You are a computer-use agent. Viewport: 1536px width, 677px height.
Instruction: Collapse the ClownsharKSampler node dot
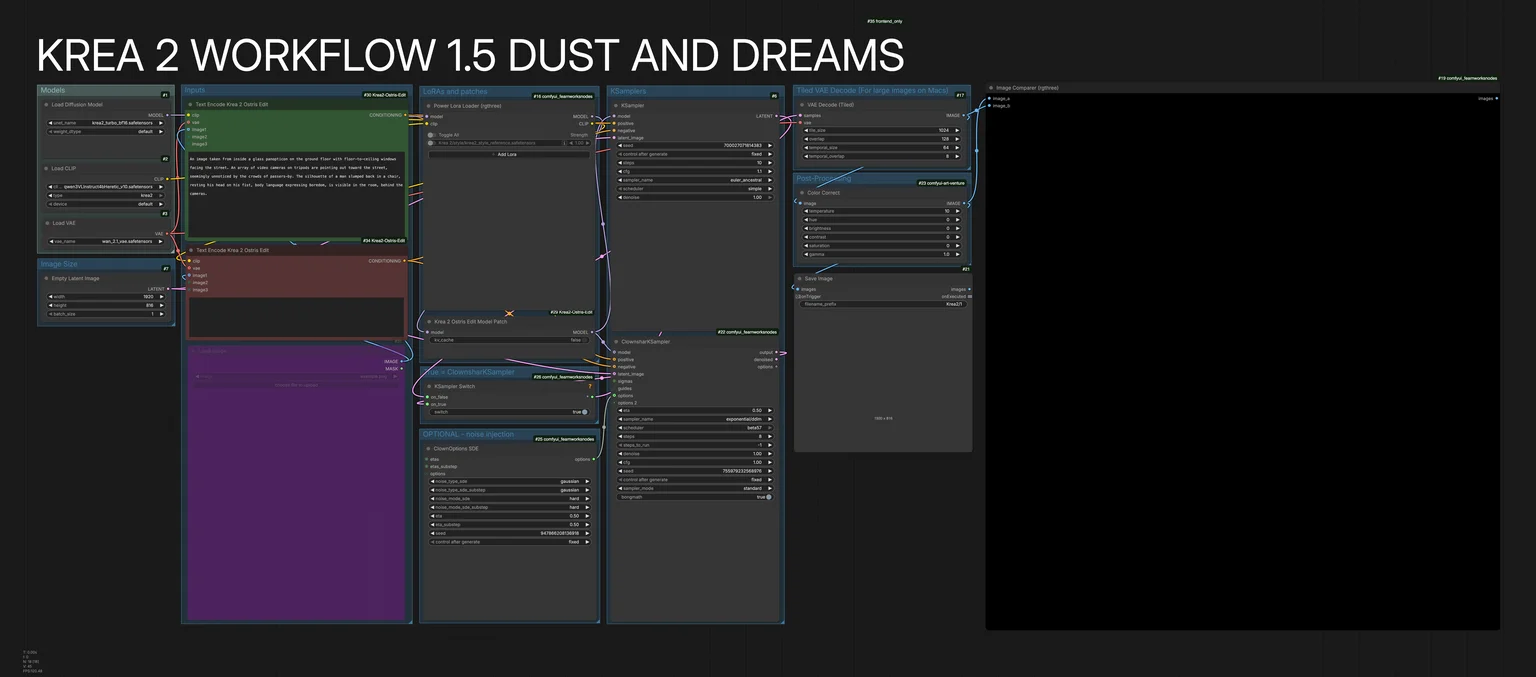[x=615, y=341]
